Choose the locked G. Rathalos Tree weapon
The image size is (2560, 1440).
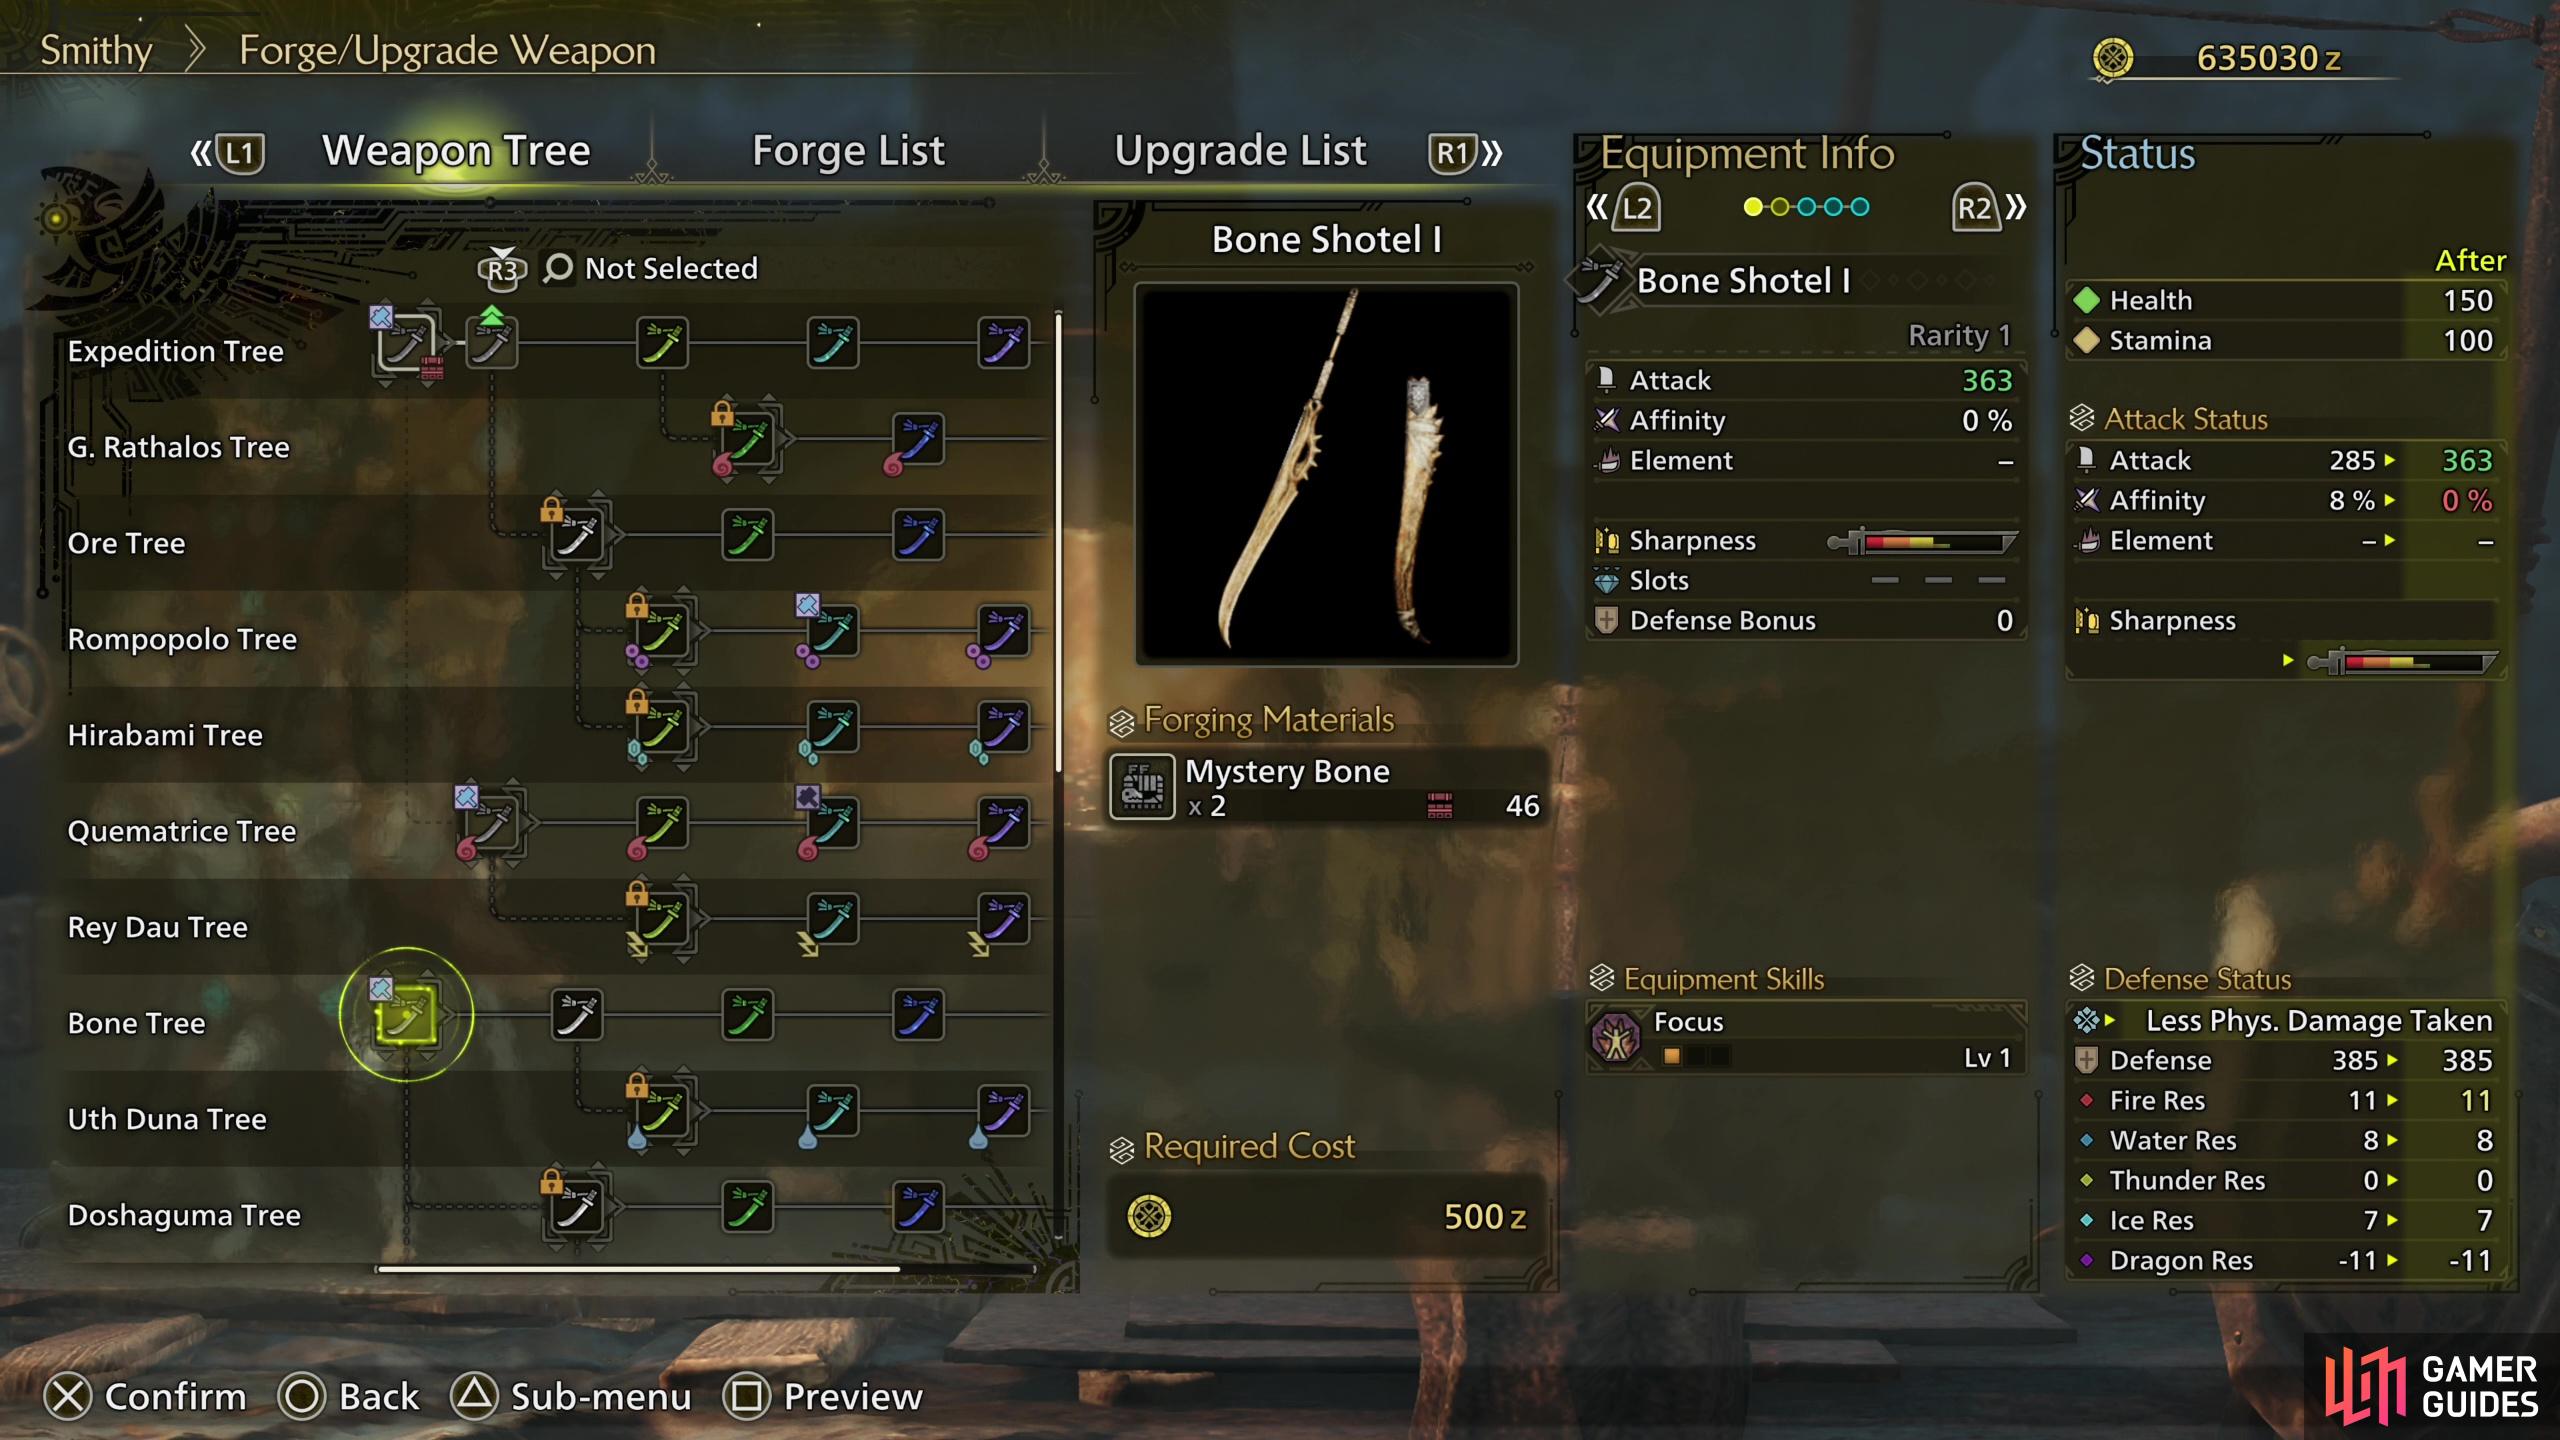[x=748, y=440]
